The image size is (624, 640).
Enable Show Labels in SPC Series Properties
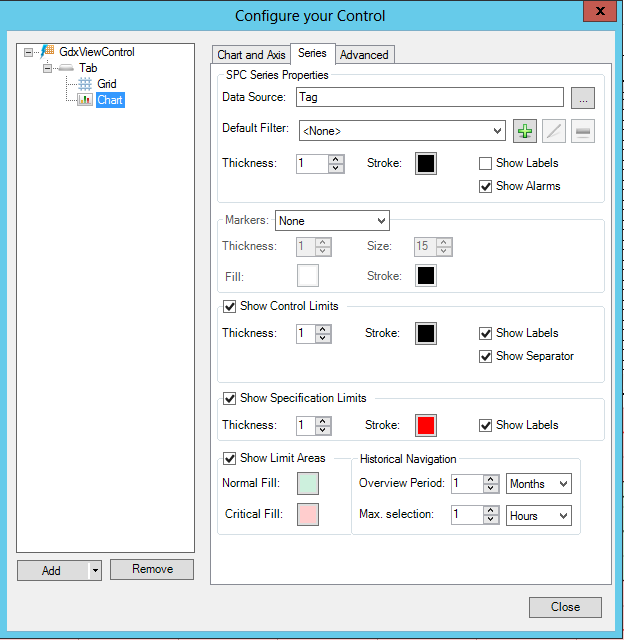tap(486, 163)
